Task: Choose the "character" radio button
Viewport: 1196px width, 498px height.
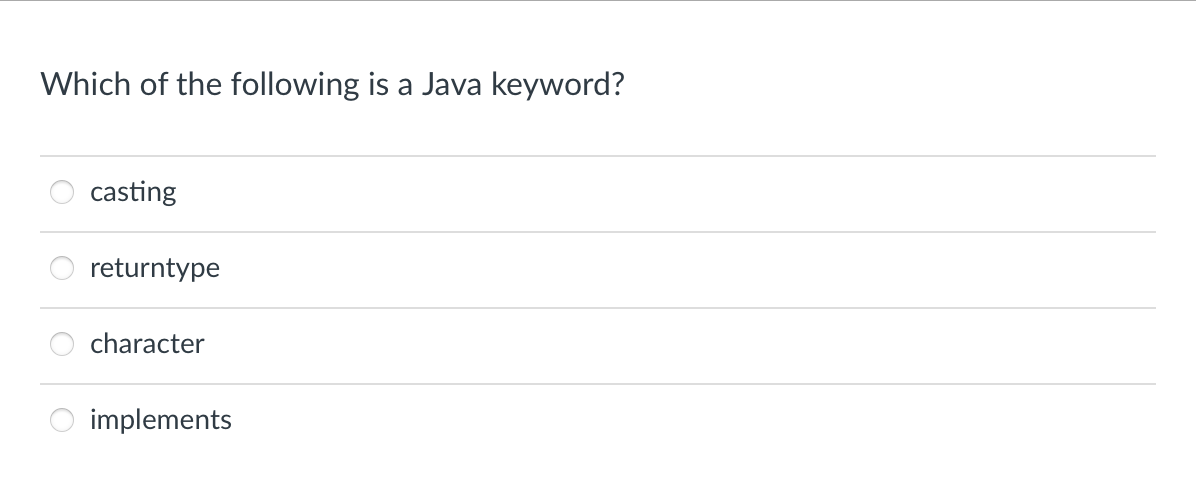Action: [63, 344]
